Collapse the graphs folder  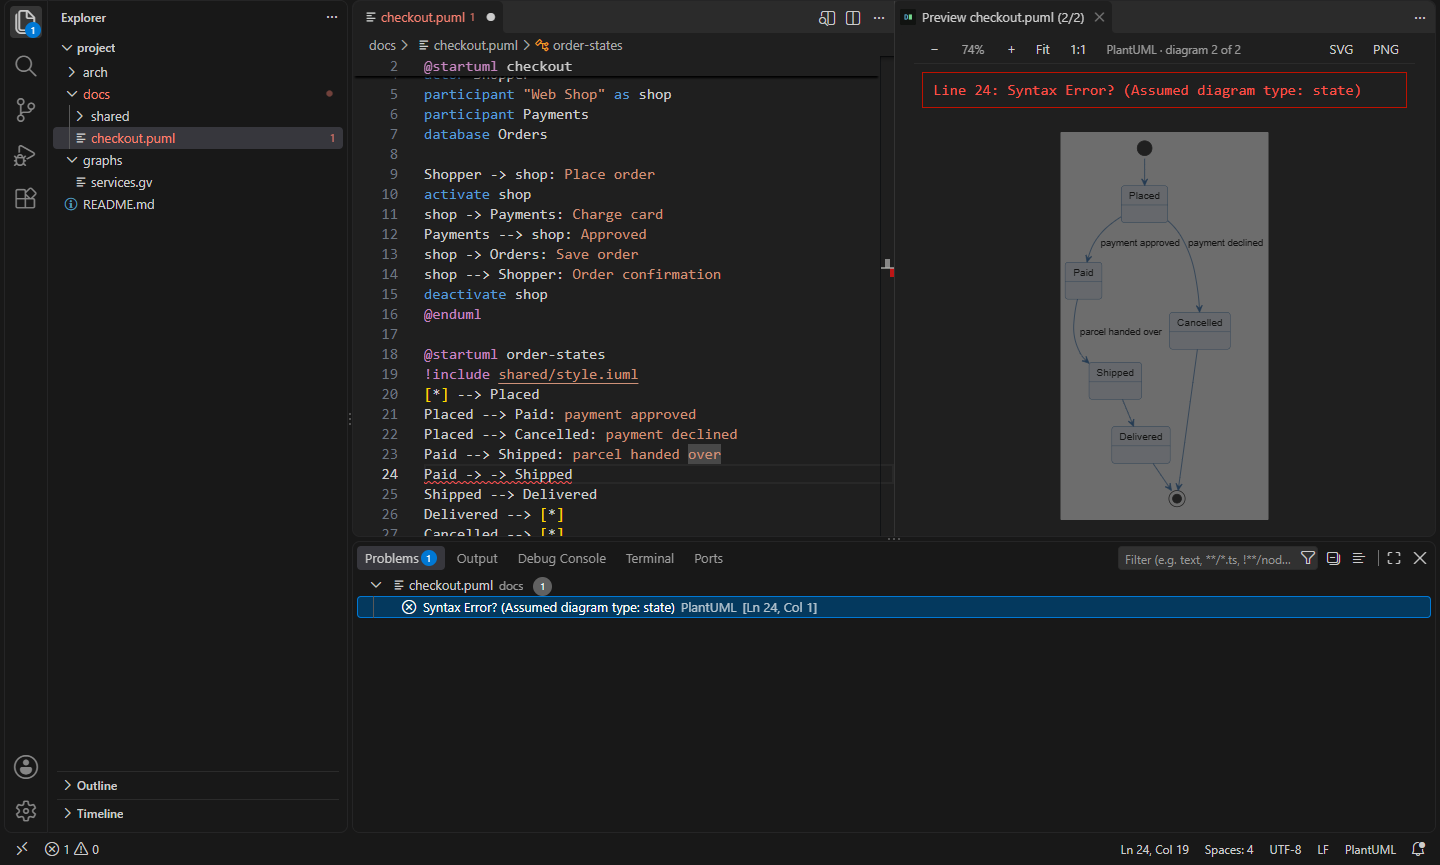[72, 160]
